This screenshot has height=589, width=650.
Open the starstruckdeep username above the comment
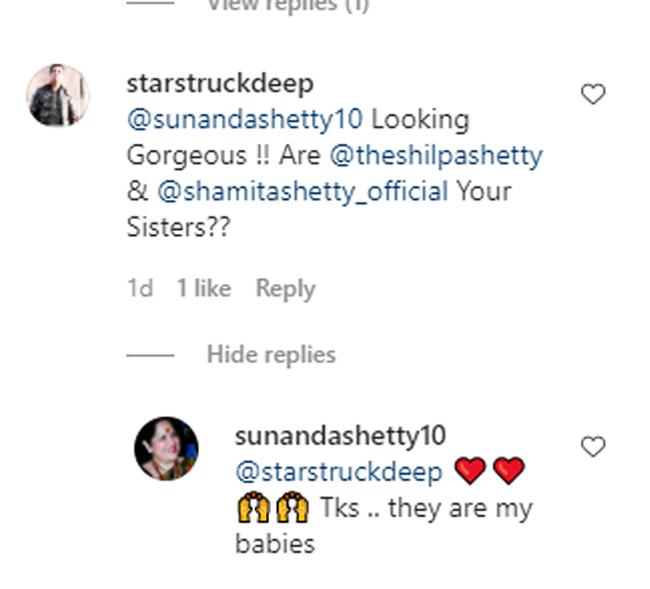[220, 83]
